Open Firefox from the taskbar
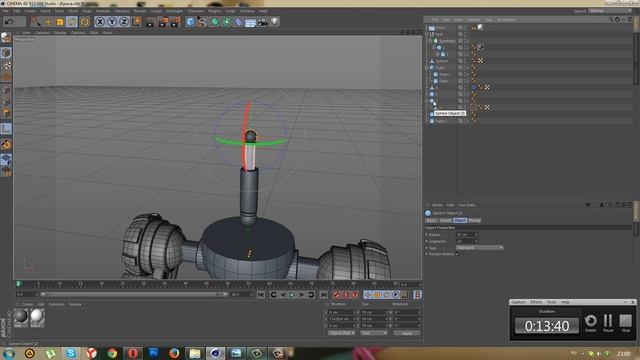This screenshot has width=640, height=360. click(x=174, y=353)
